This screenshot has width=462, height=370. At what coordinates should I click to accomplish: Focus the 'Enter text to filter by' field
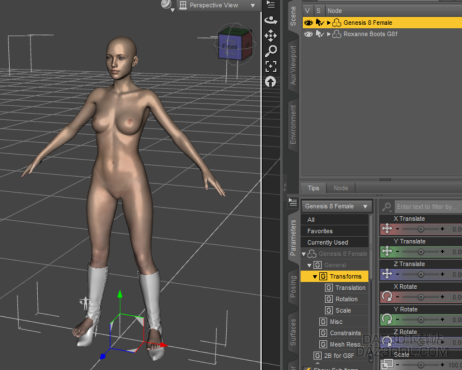point(428,207)
